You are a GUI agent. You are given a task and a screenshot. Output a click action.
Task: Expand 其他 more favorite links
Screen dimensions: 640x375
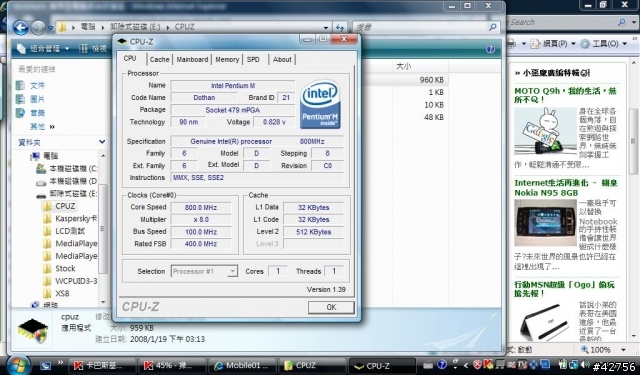tap(42, 126)
